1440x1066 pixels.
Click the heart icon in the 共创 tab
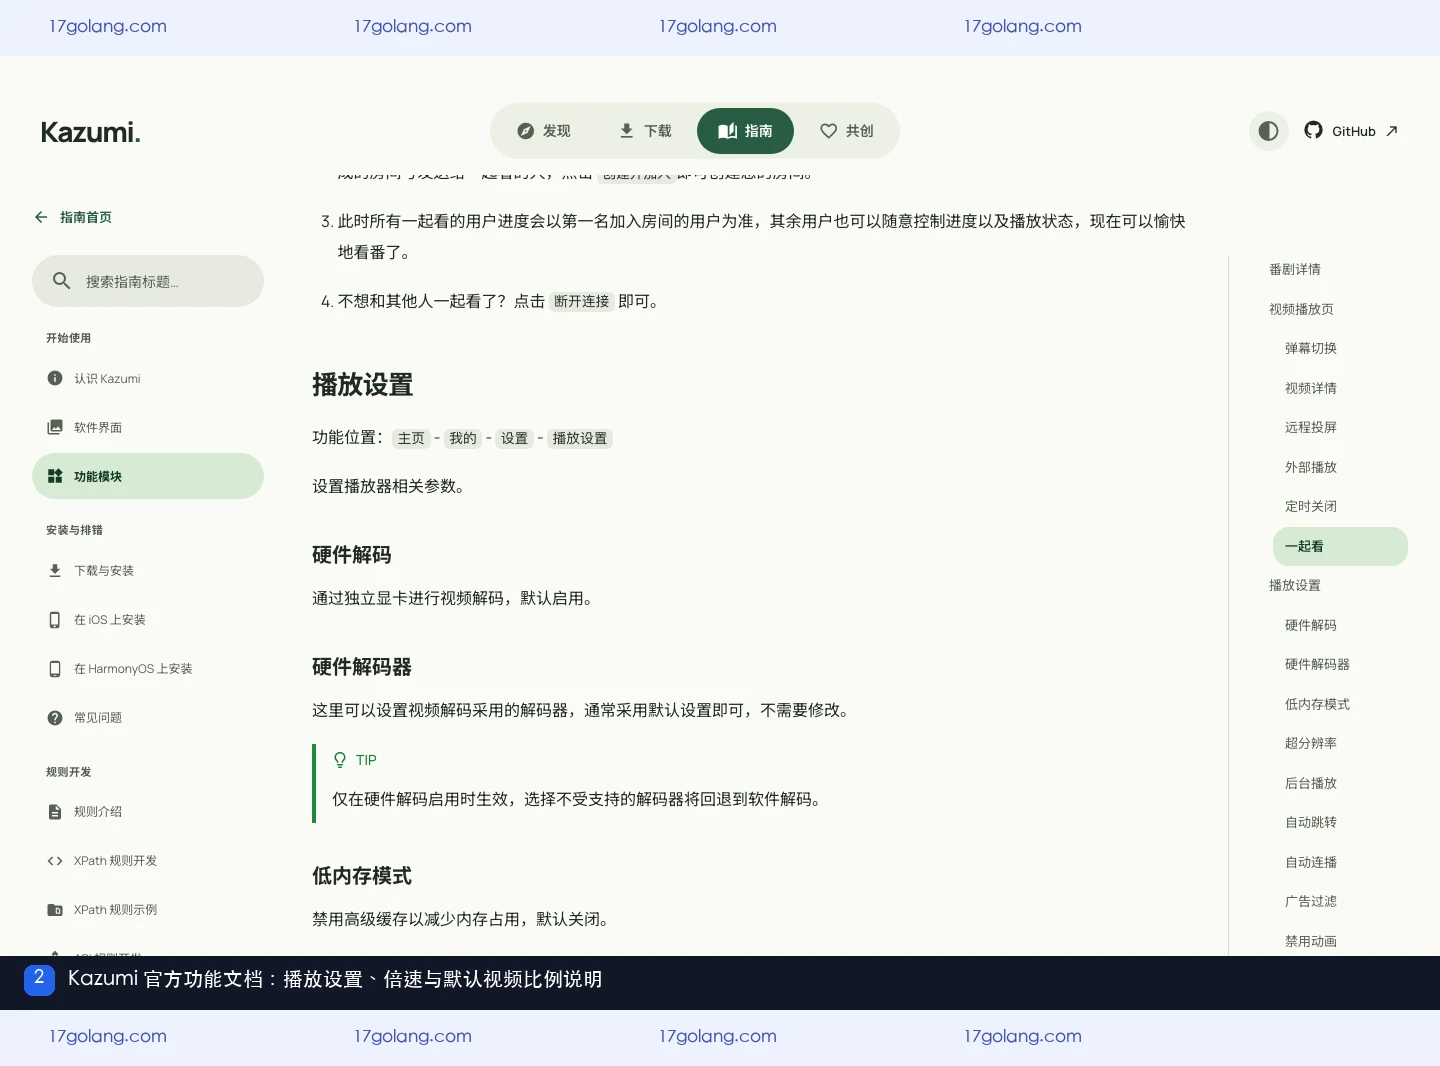[828, 131]
